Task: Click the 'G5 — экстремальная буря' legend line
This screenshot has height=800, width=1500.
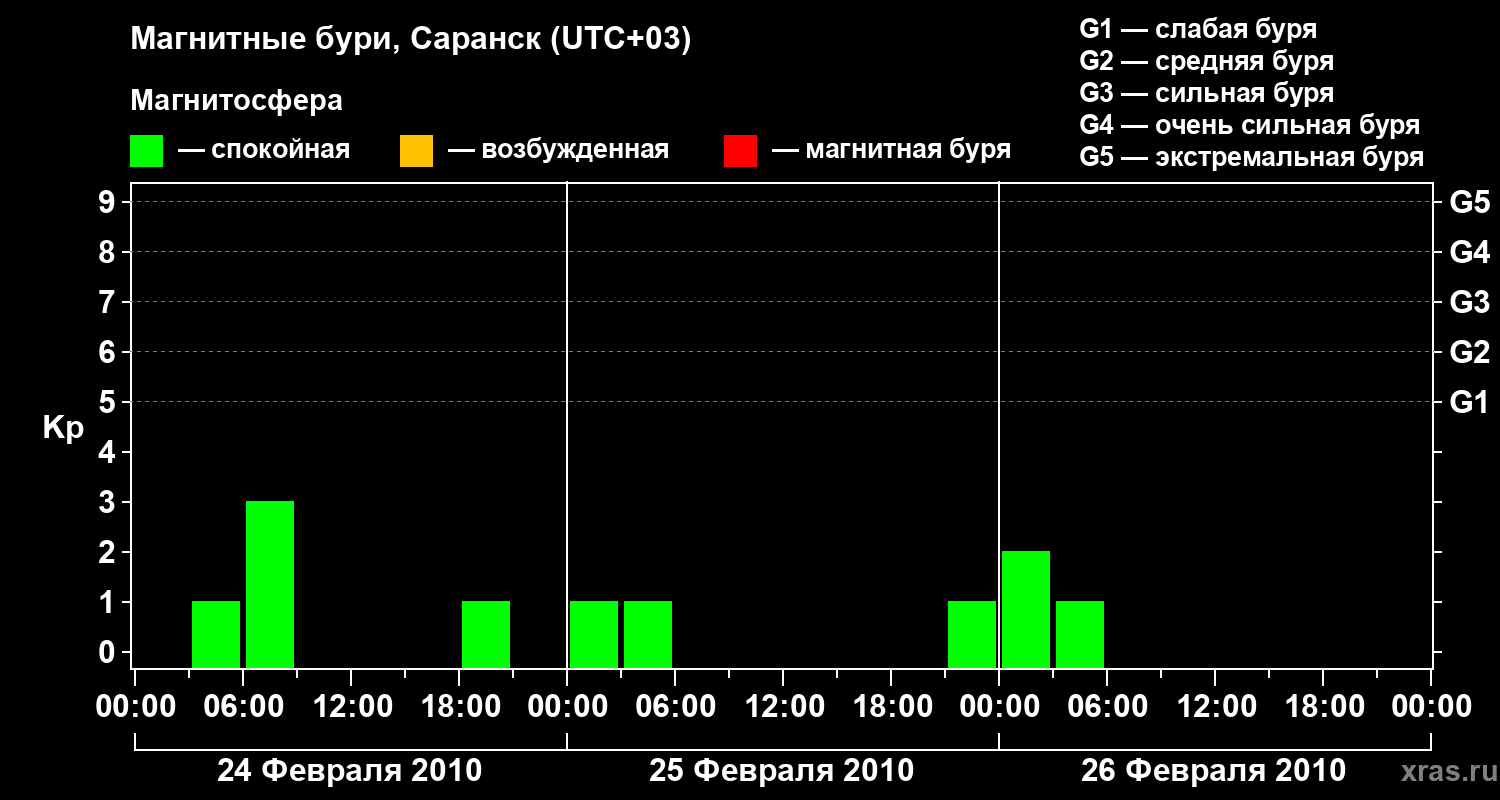Action: pos(1252,157)
